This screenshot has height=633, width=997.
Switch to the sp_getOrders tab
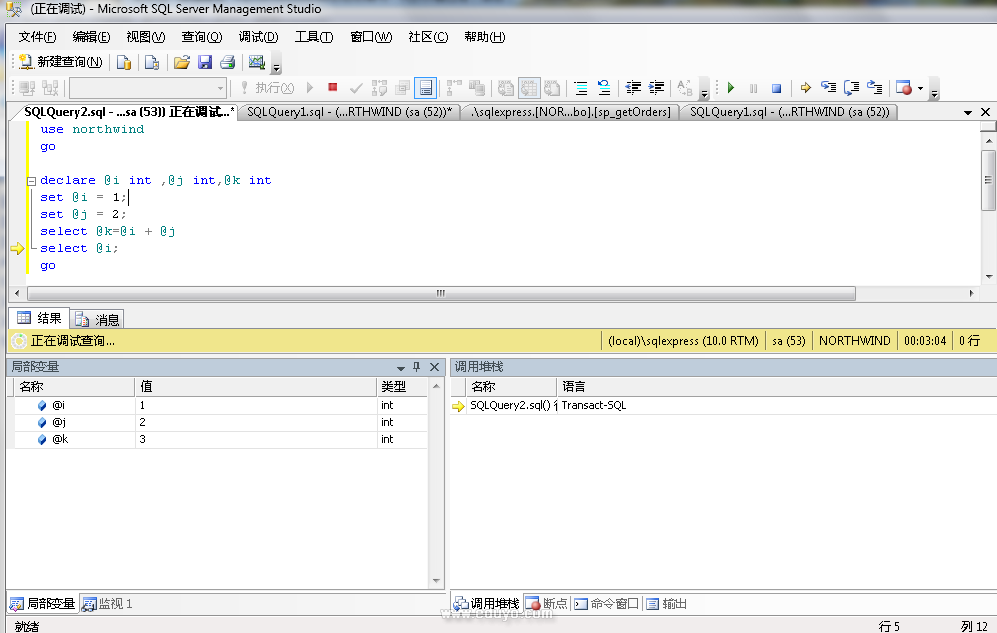point(571,112)
